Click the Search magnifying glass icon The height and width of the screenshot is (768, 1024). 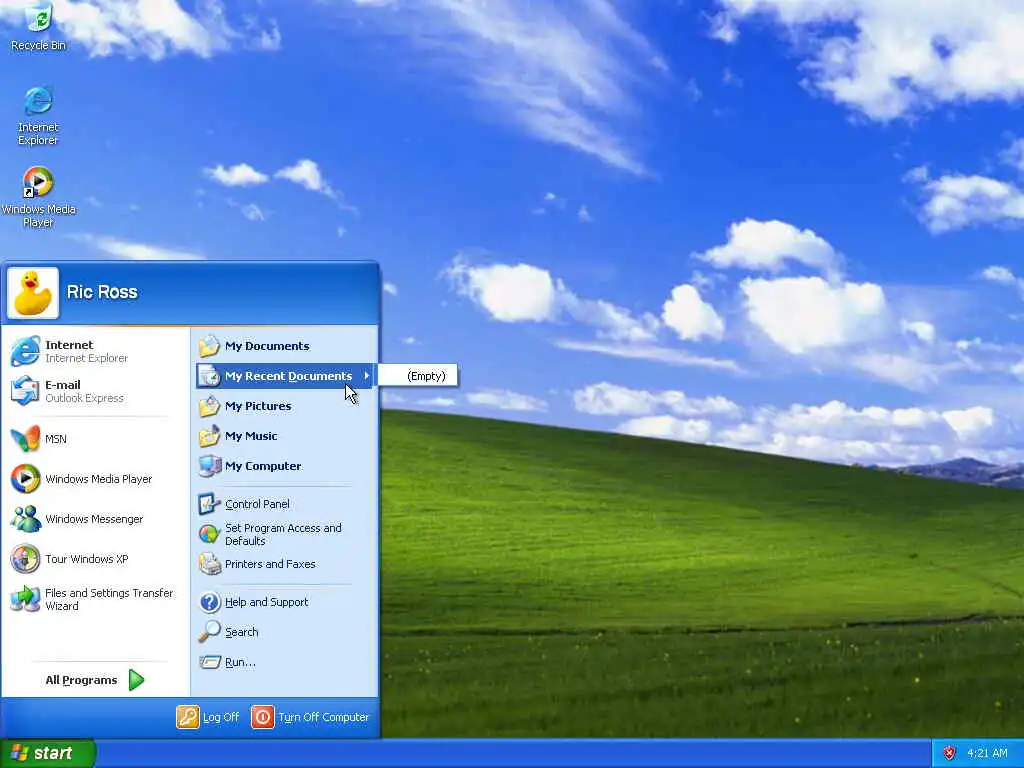[x=209, y=632]
